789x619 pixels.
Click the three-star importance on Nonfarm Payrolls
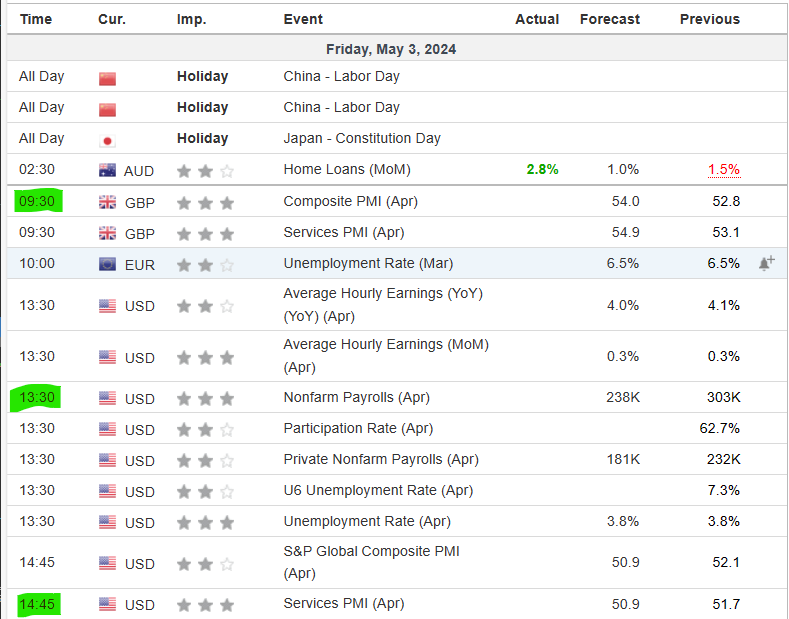(x=205, y=398)
